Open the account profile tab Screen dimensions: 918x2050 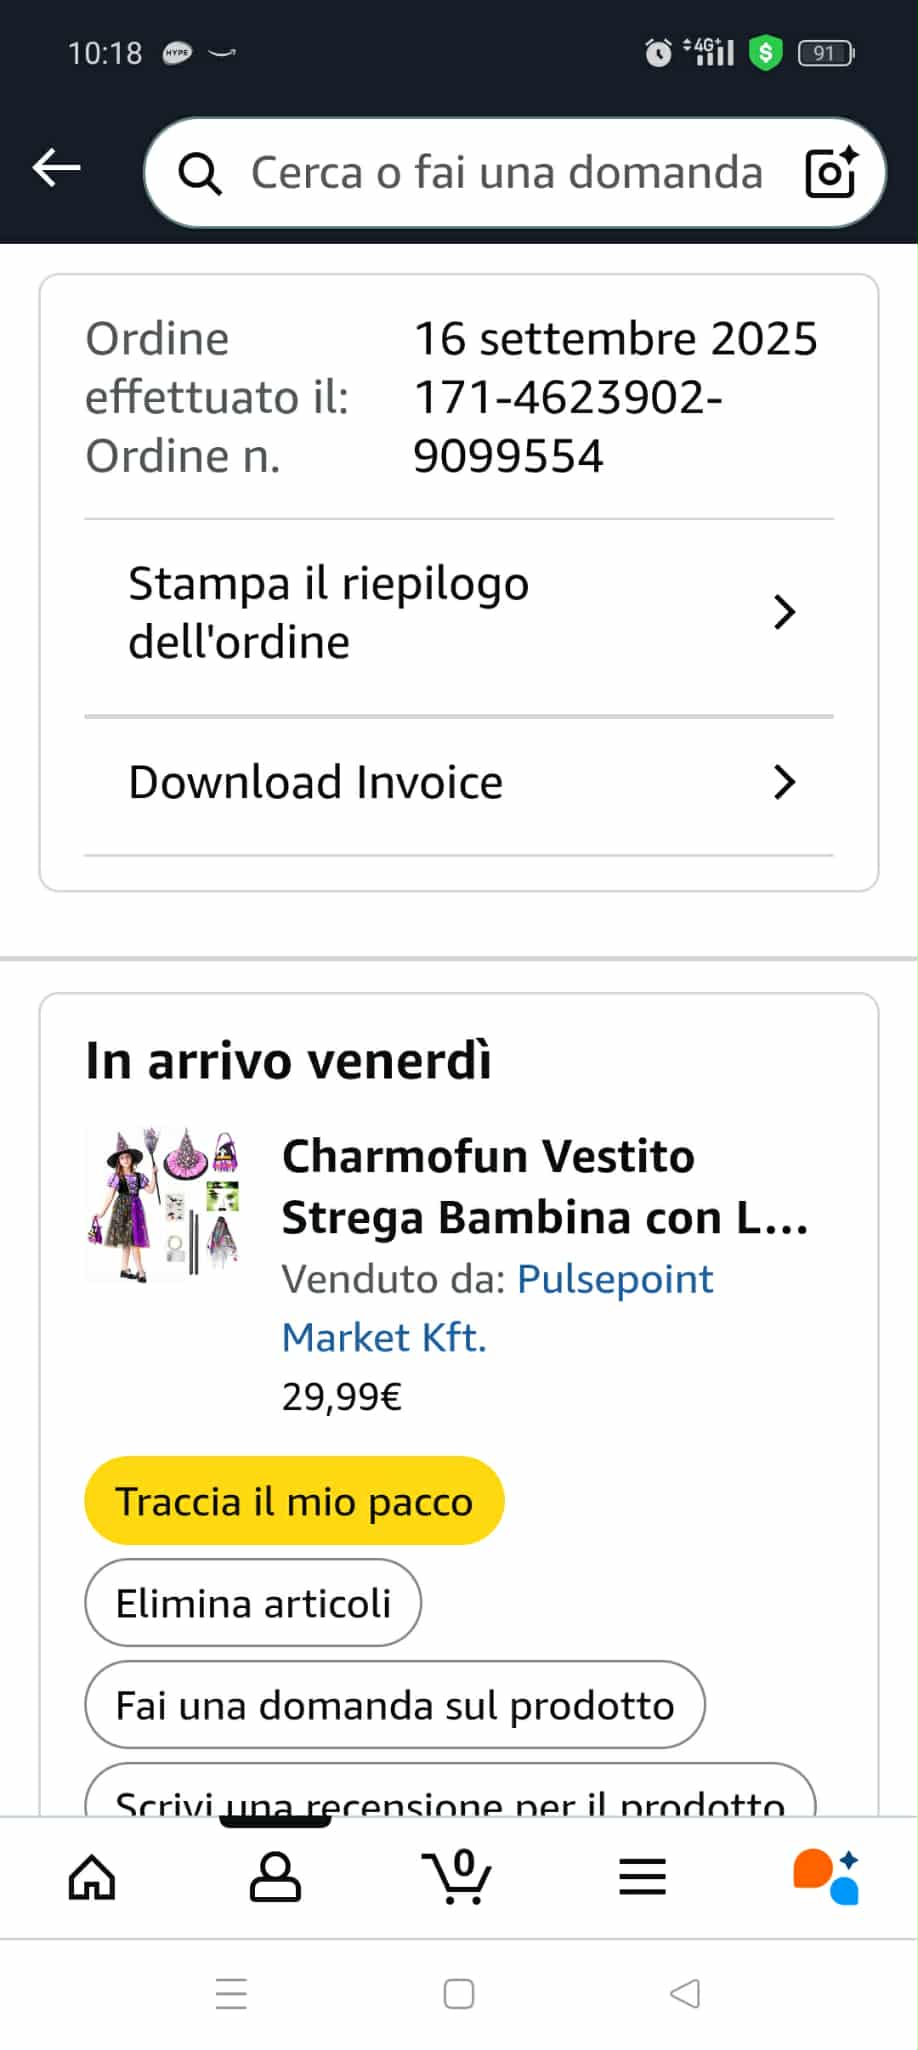(275, 1877)
